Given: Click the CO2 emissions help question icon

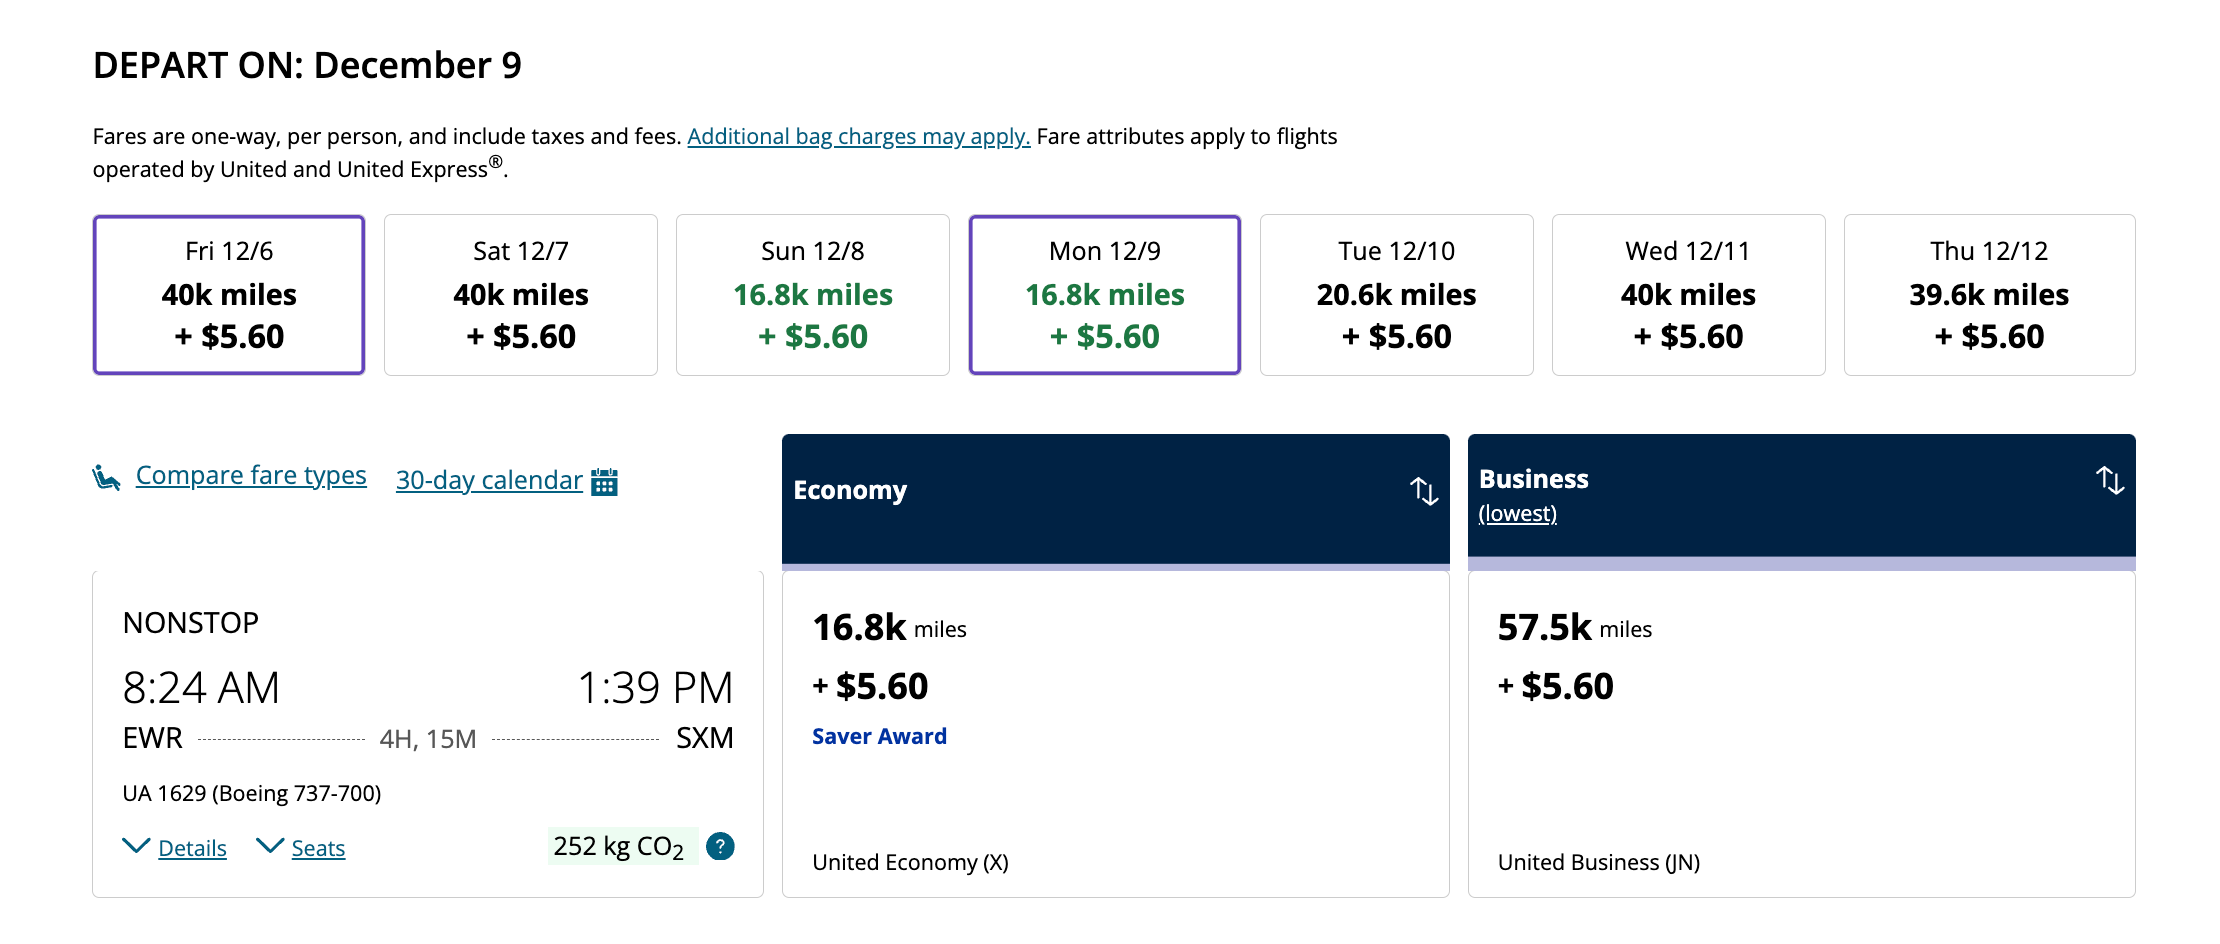Looking at the screenshot, I should [720, 847].
